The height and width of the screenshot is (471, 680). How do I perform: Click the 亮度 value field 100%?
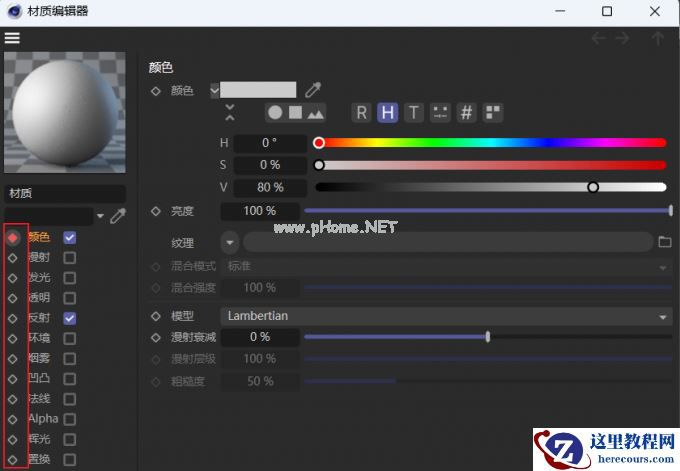(x=260, y=211)
